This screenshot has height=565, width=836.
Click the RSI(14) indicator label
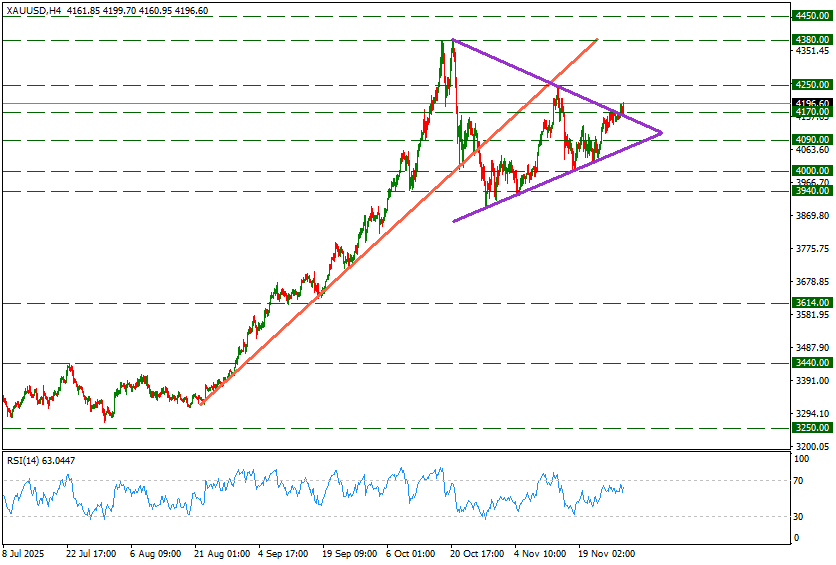pyautogui.click(x=41, y=460)
